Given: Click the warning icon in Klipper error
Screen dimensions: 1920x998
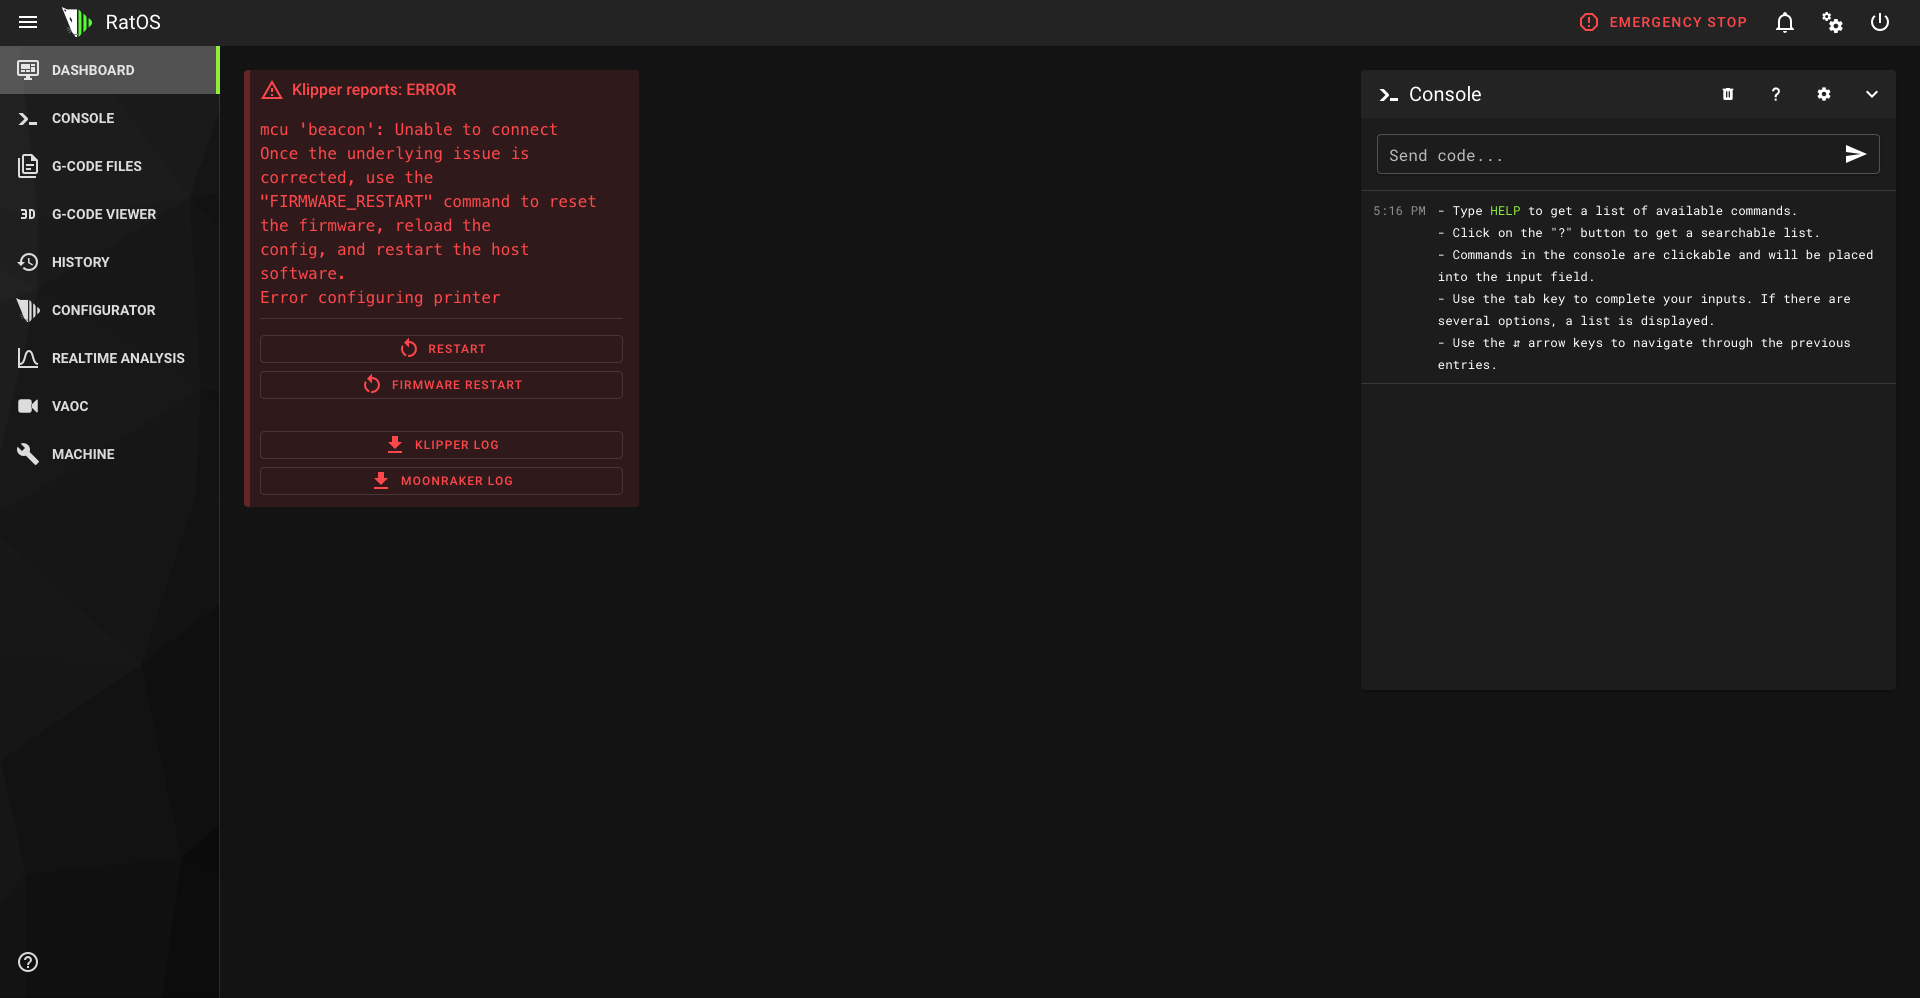Looking at the screenshot, I should pyautogui.click(x=272, y=90).
